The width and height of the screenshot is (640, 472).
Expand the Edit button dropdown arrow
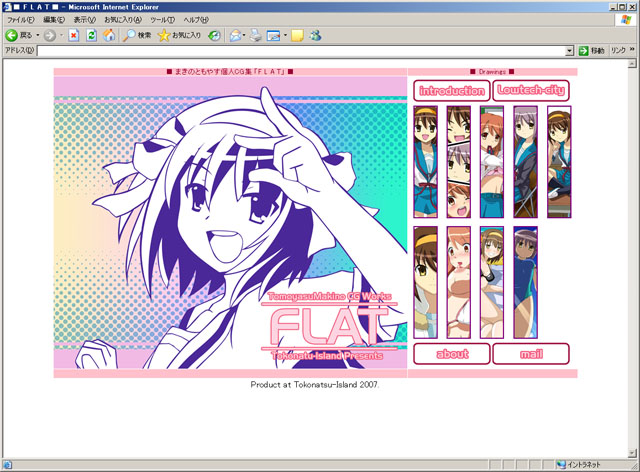point(285,36)
